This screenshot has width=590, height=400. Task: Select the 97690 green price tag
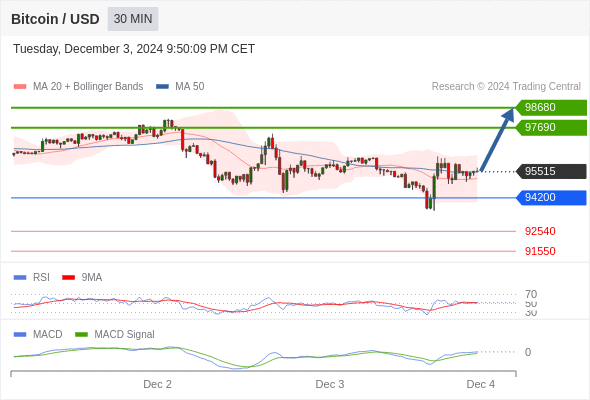tap(551, 127)
